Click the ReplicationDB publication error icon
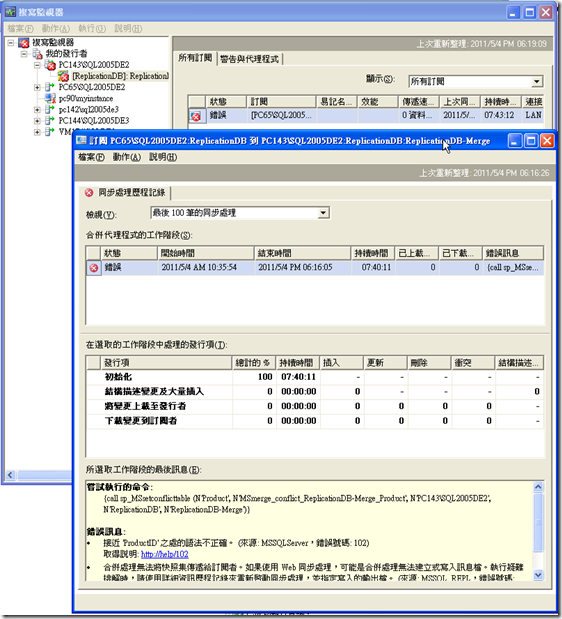562x619 pixels. 64,76
